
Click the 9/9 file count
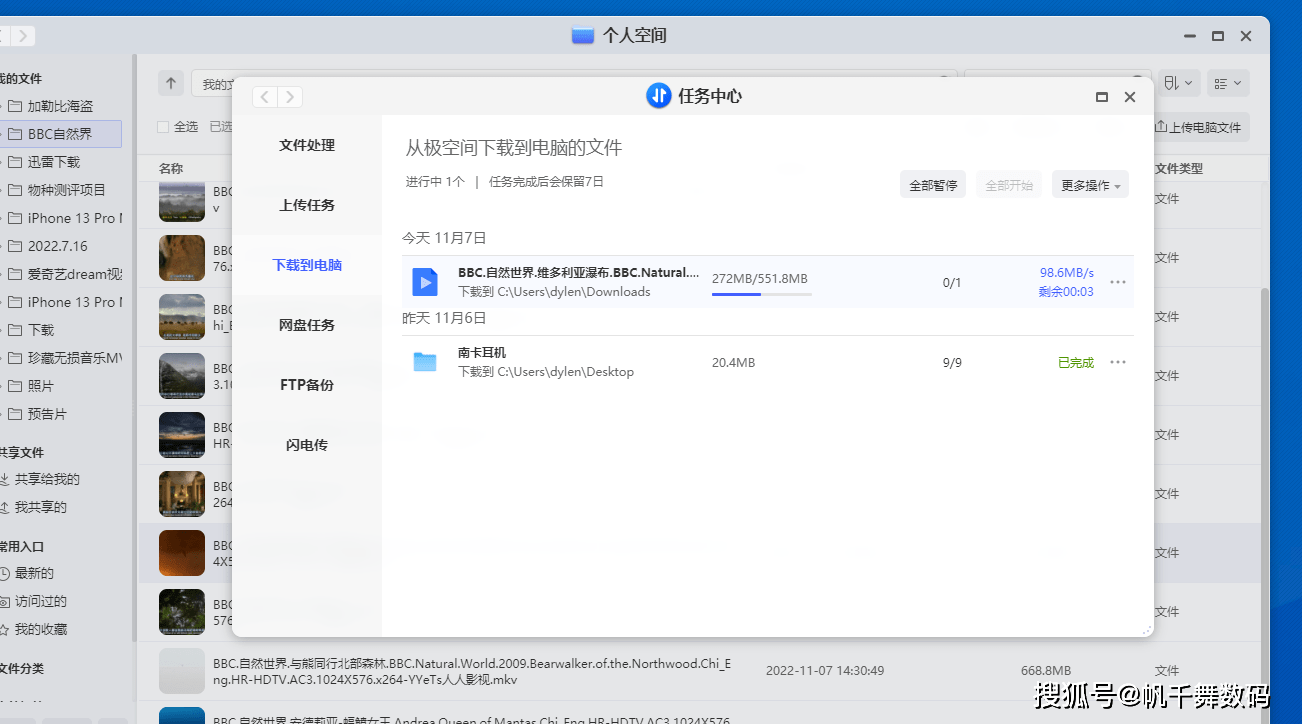(952, 363)
